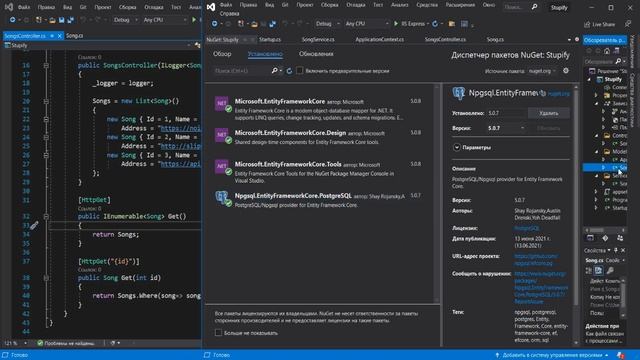Click Npgsql PostgreSQL elephant package icon in list

222,198
